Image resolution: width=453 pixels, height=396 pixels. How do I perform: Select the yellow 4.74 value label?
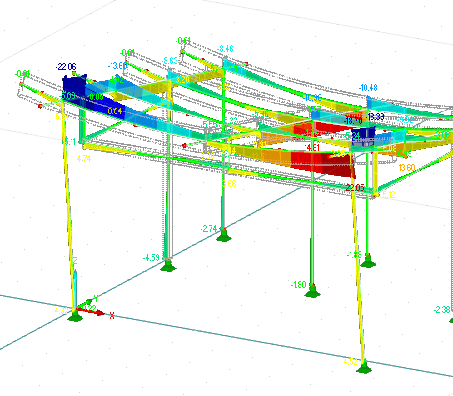[84, 159]
